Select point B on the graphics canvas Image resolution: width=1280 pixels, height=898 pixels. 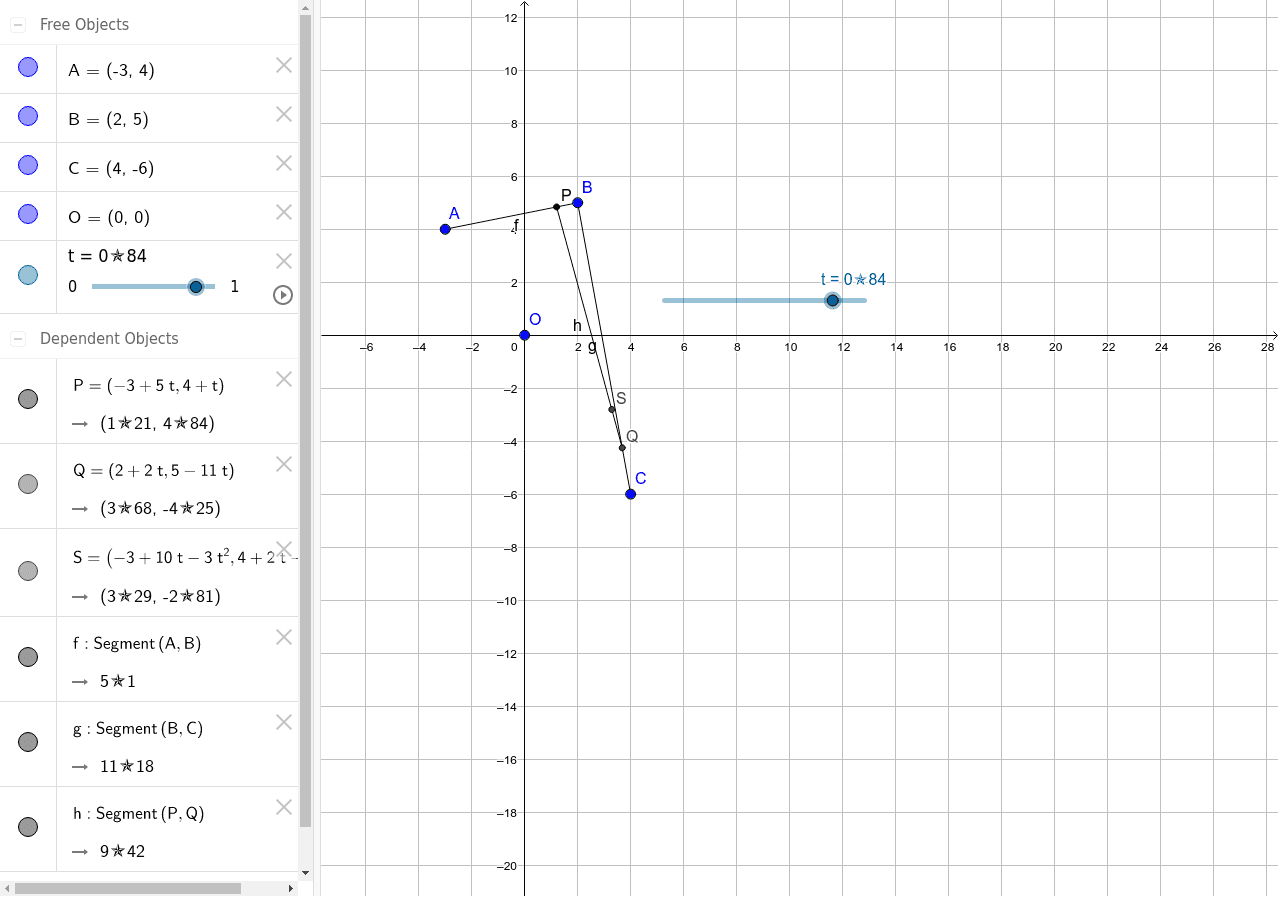[x=577, y=202]
